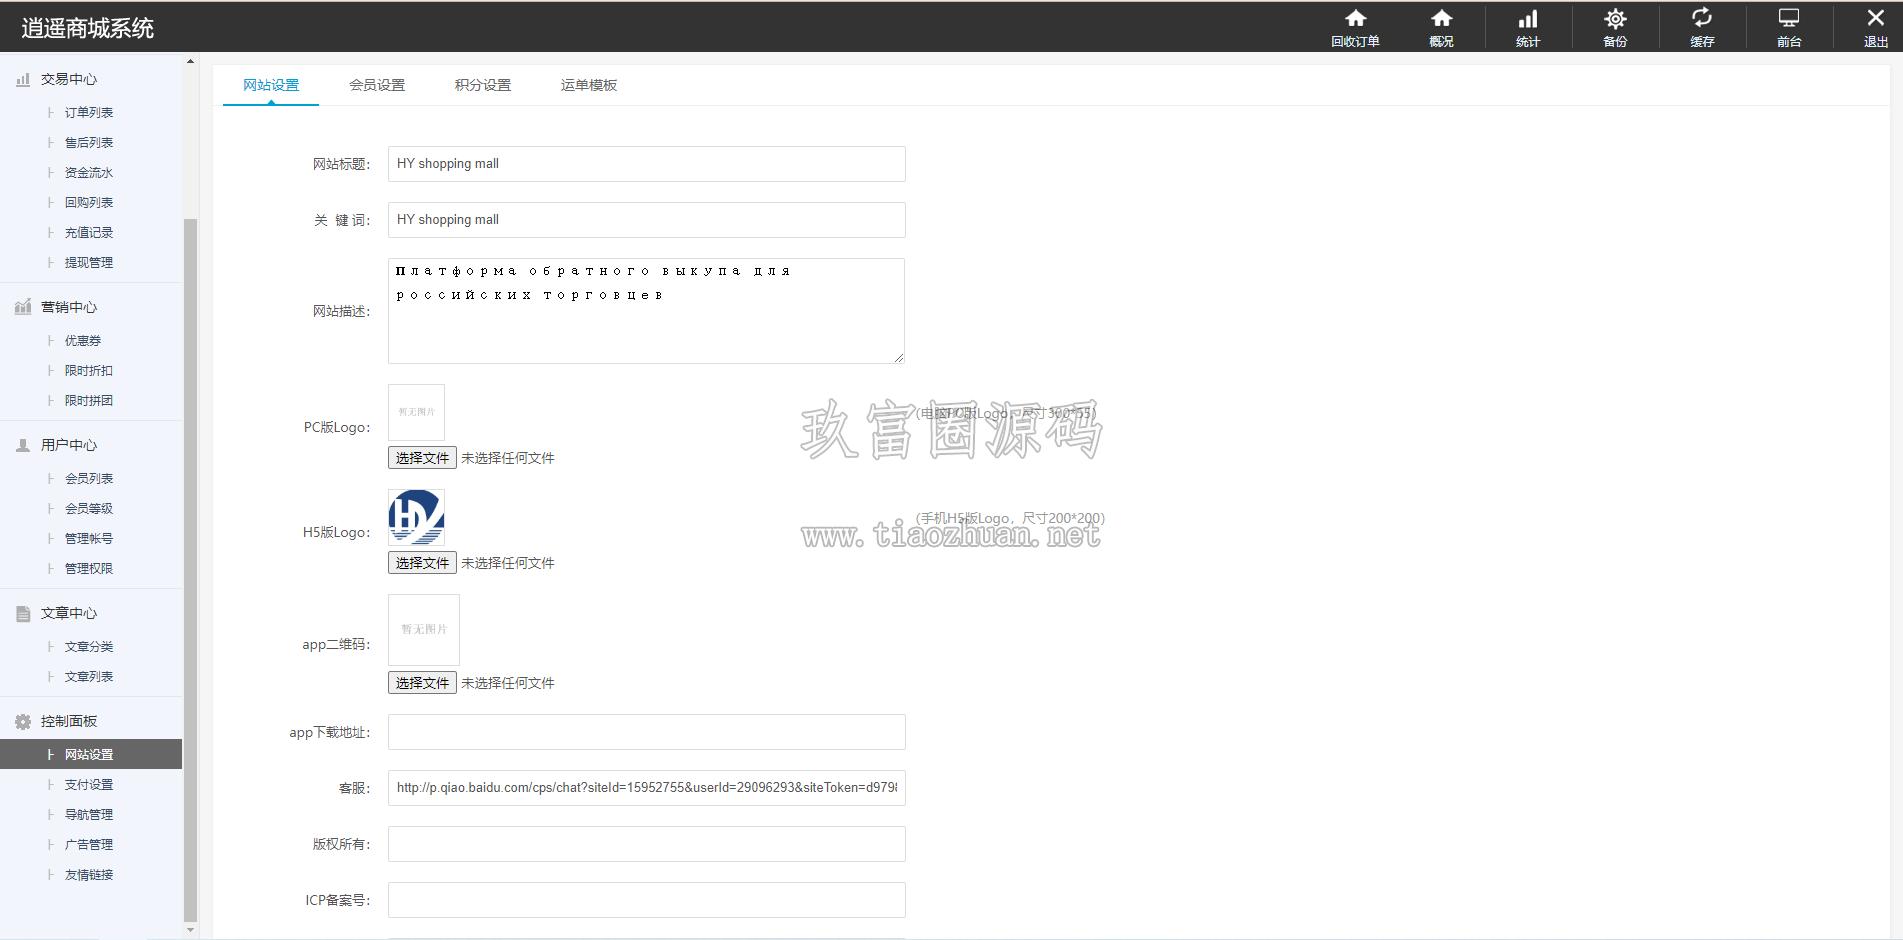Click the 网站标题 input field
This screenshot has height=940, width=1903.
pyautogui.click(x=646, y=164)
